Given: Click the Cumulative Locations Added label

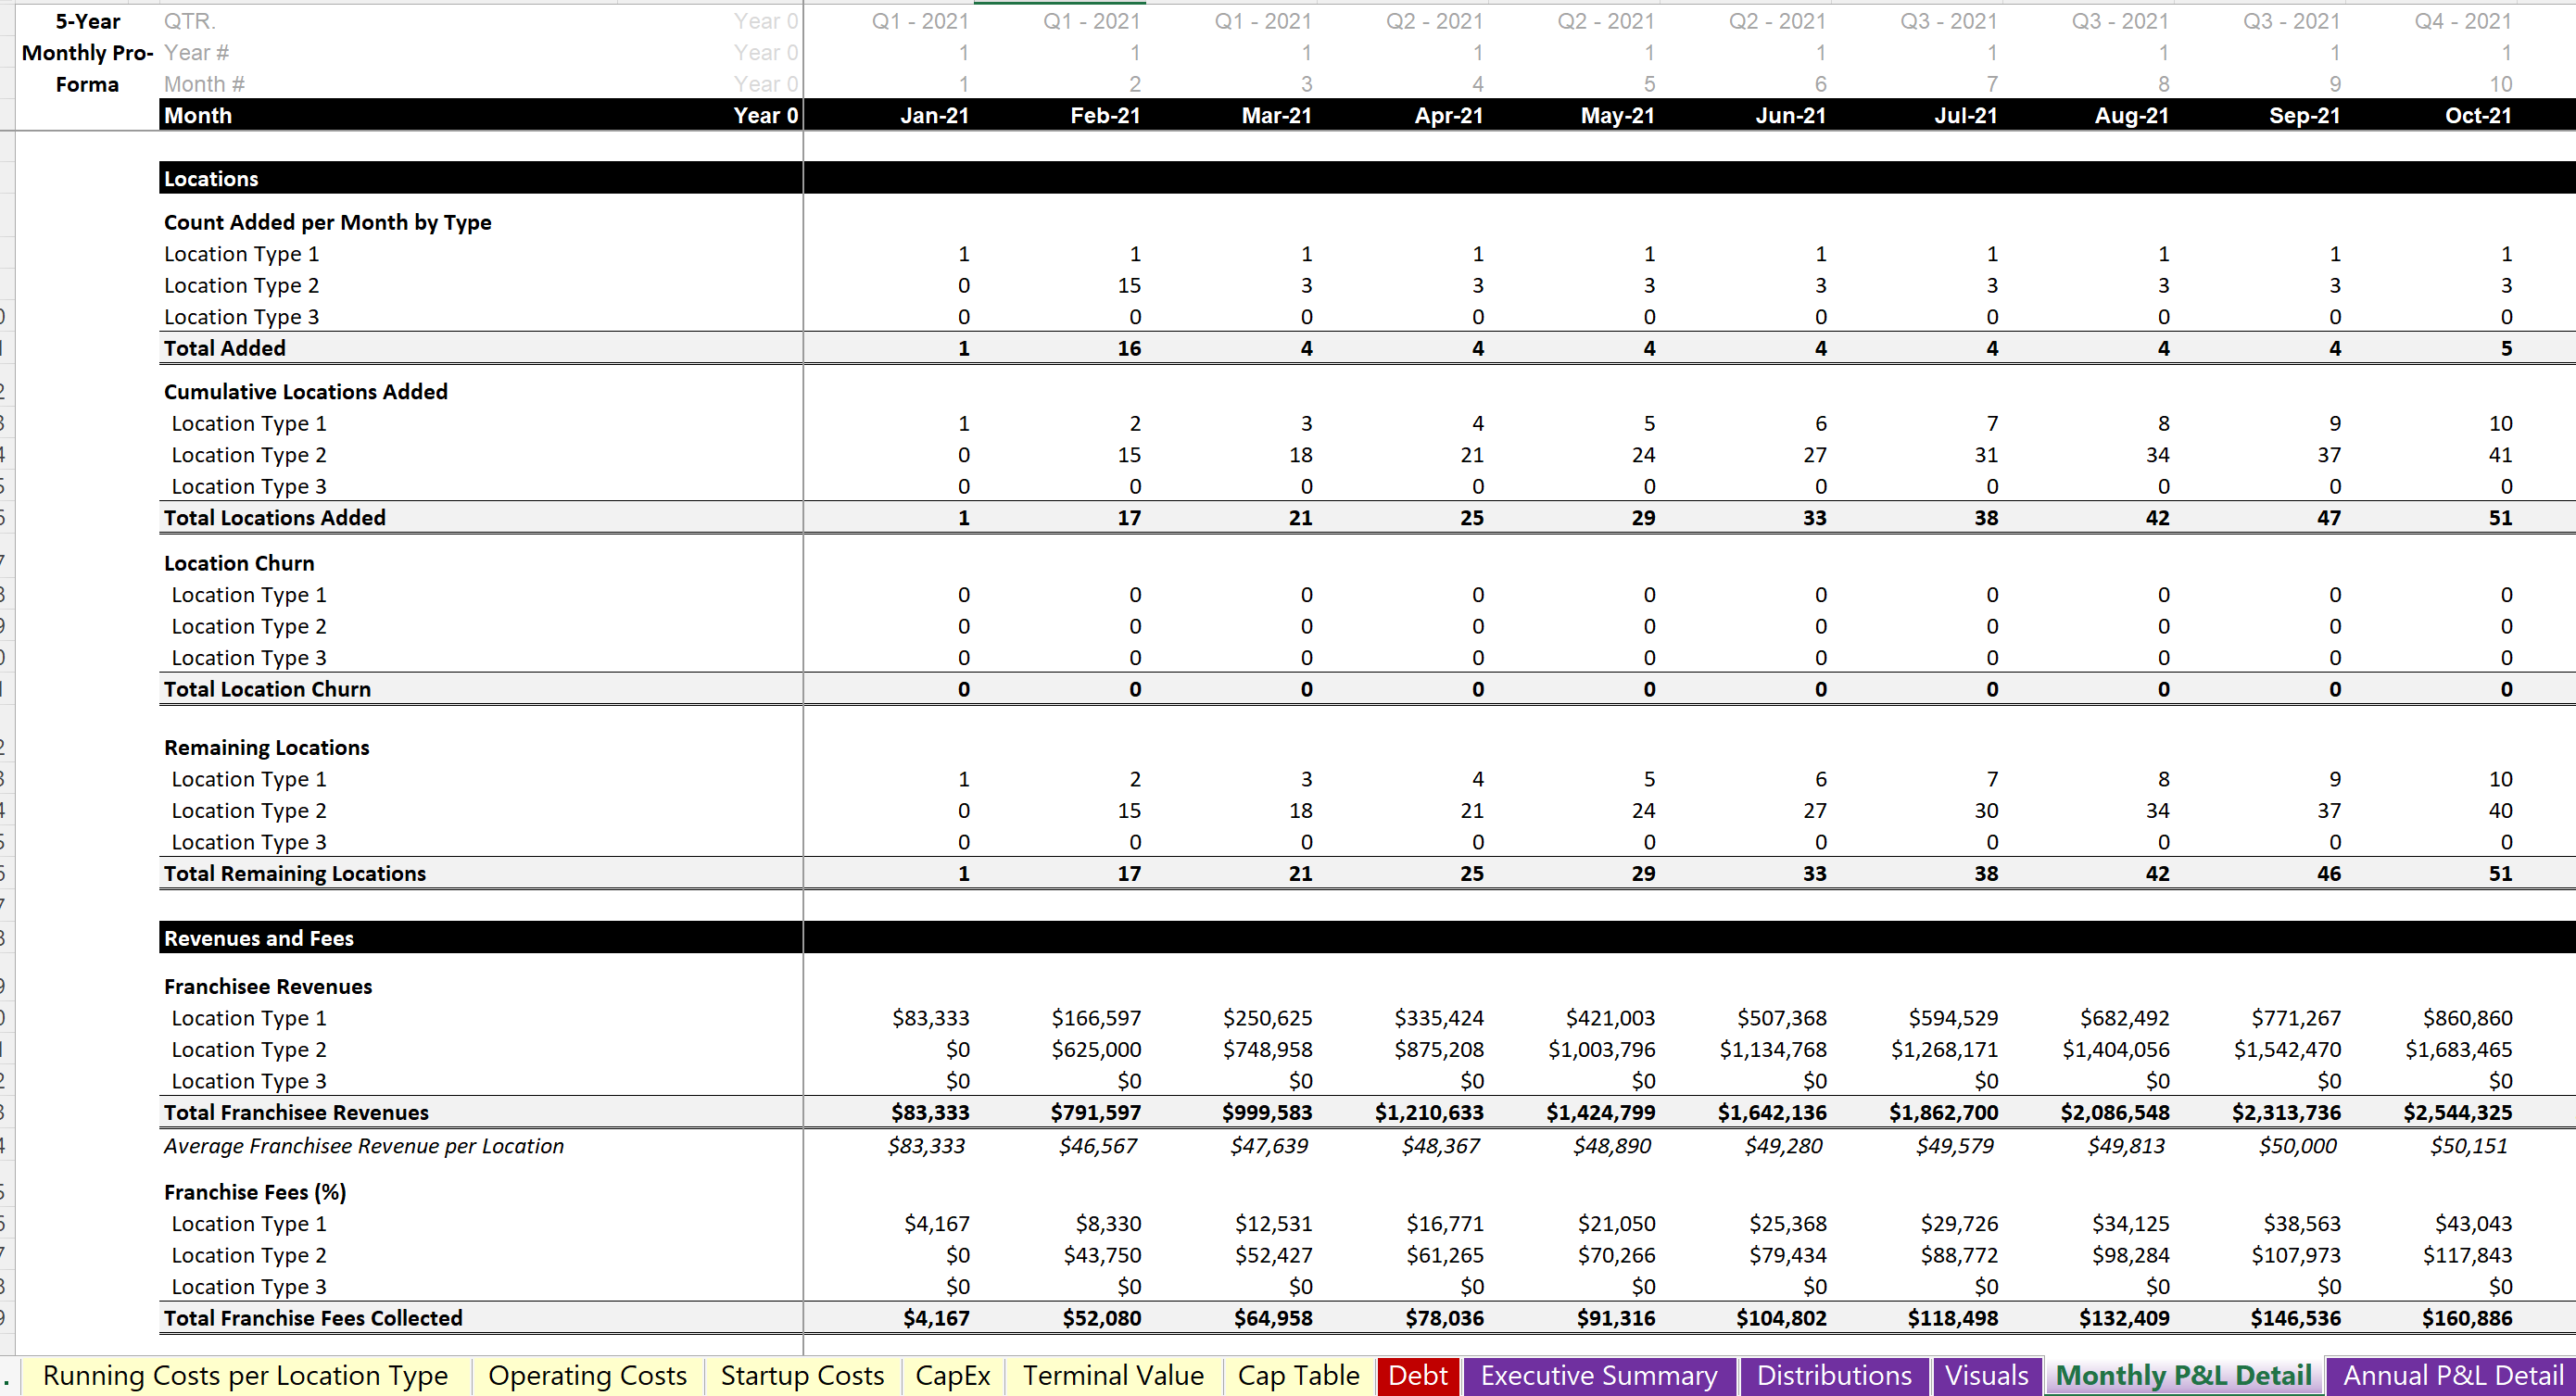Looking at the screenshot, I should [306, 391].
